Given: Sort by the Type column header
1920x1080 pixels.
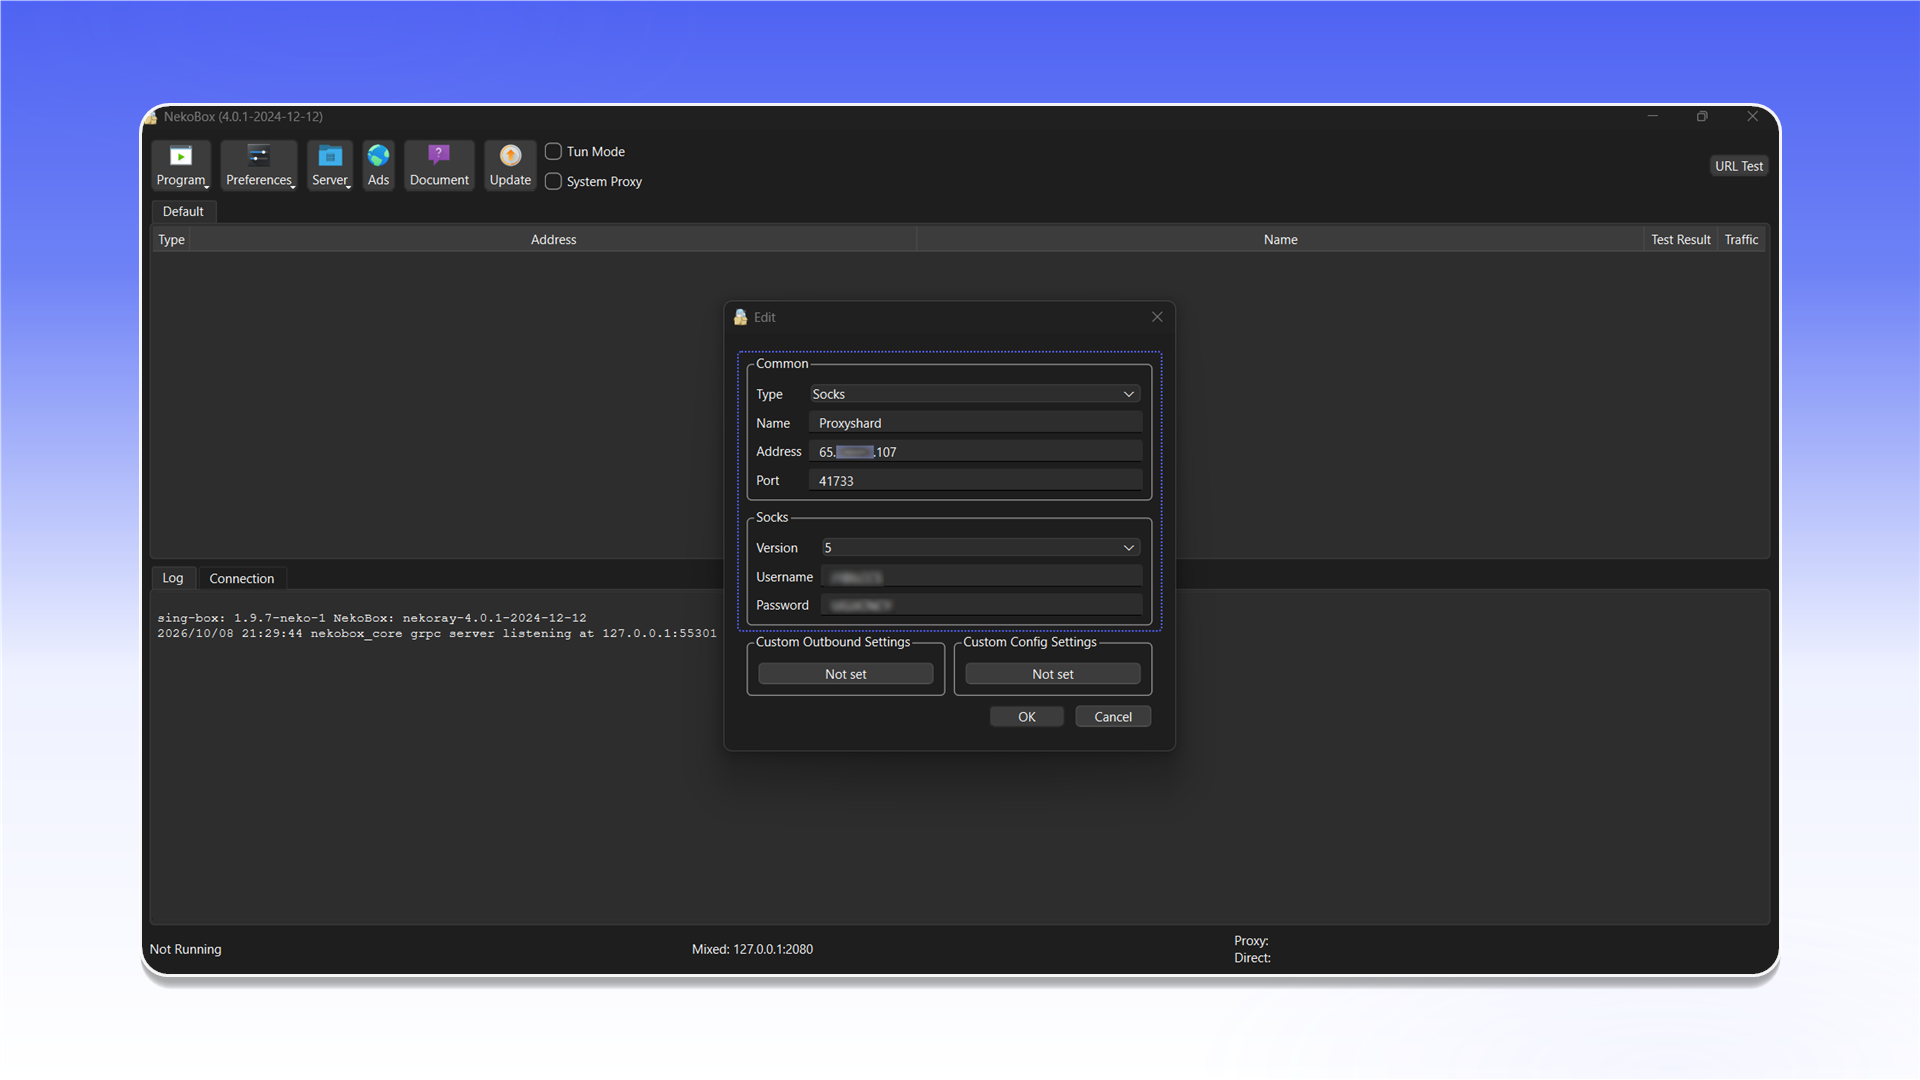Looking at the screenshot, I should (171, 240).
